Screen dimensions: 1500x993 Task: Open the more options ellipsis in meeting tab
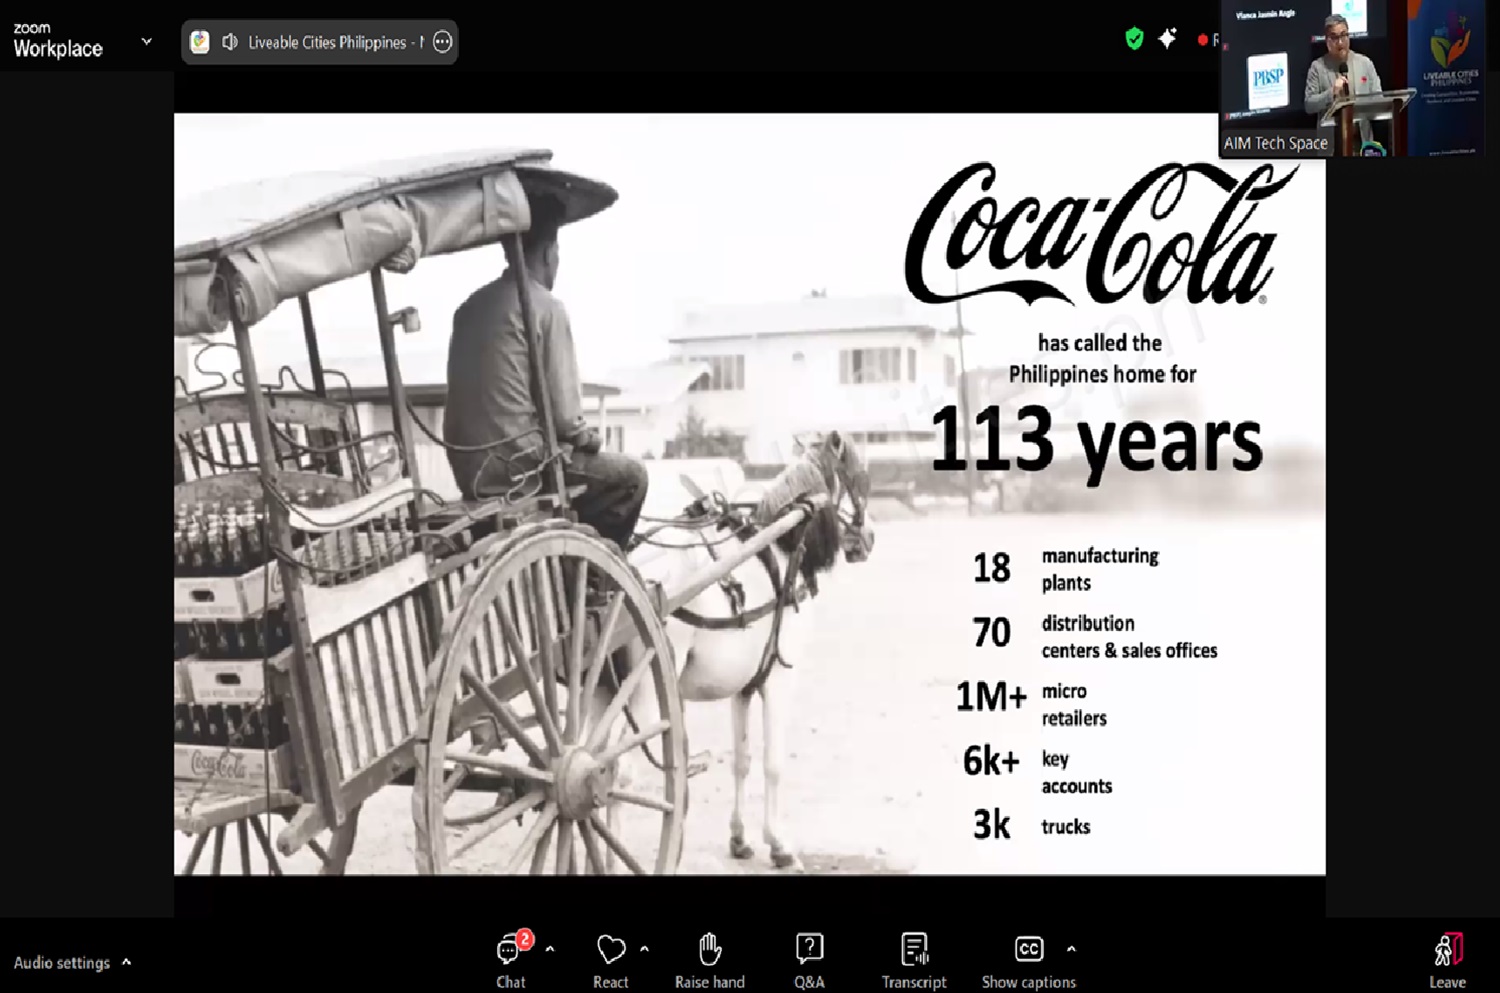(442, 42)
